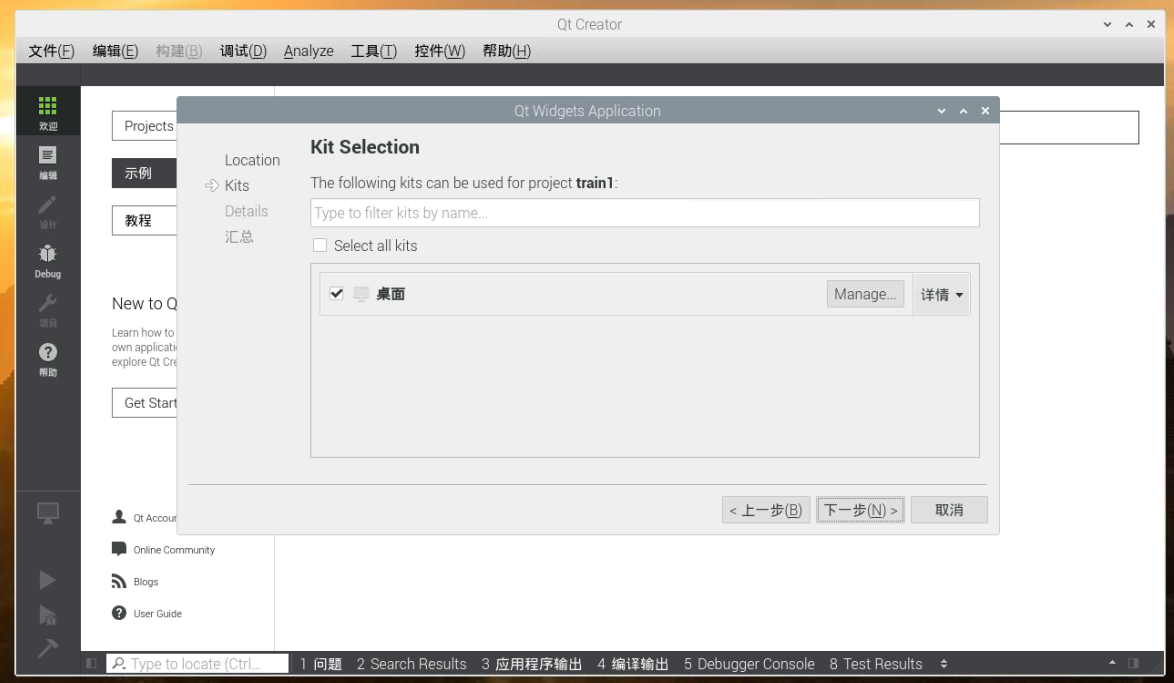Click desktop kit monitor icon beside 桌面

[361, 294]
